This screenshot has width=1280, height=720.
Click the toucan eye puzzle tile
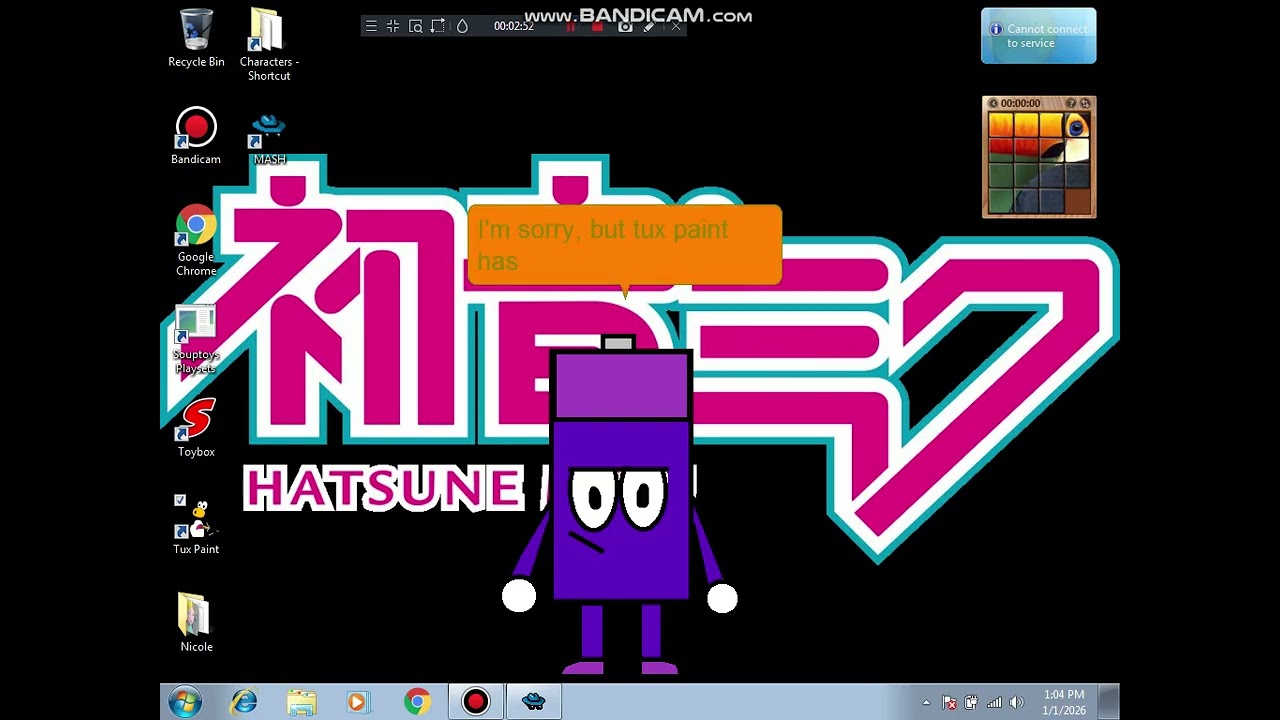pyautogui.click(x=1077, y=125)
